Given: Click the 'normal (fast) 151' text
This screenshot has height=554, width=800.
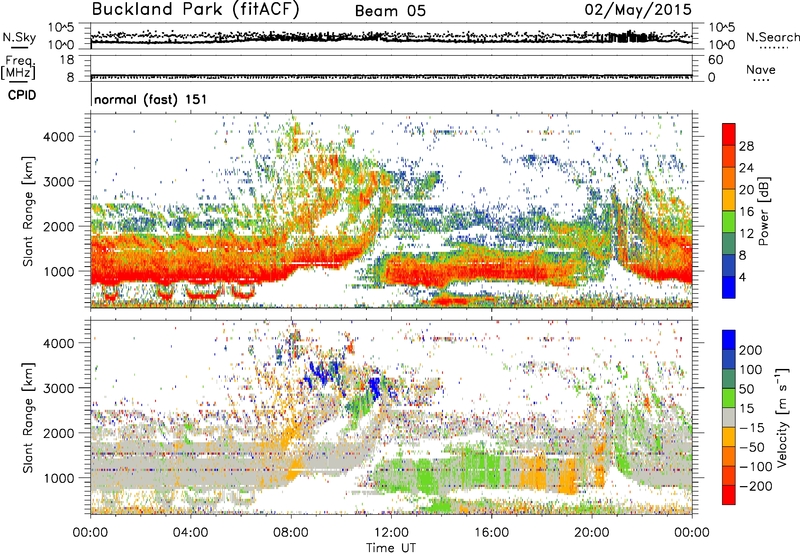Looking at the screenshot, I should [151, 99].
